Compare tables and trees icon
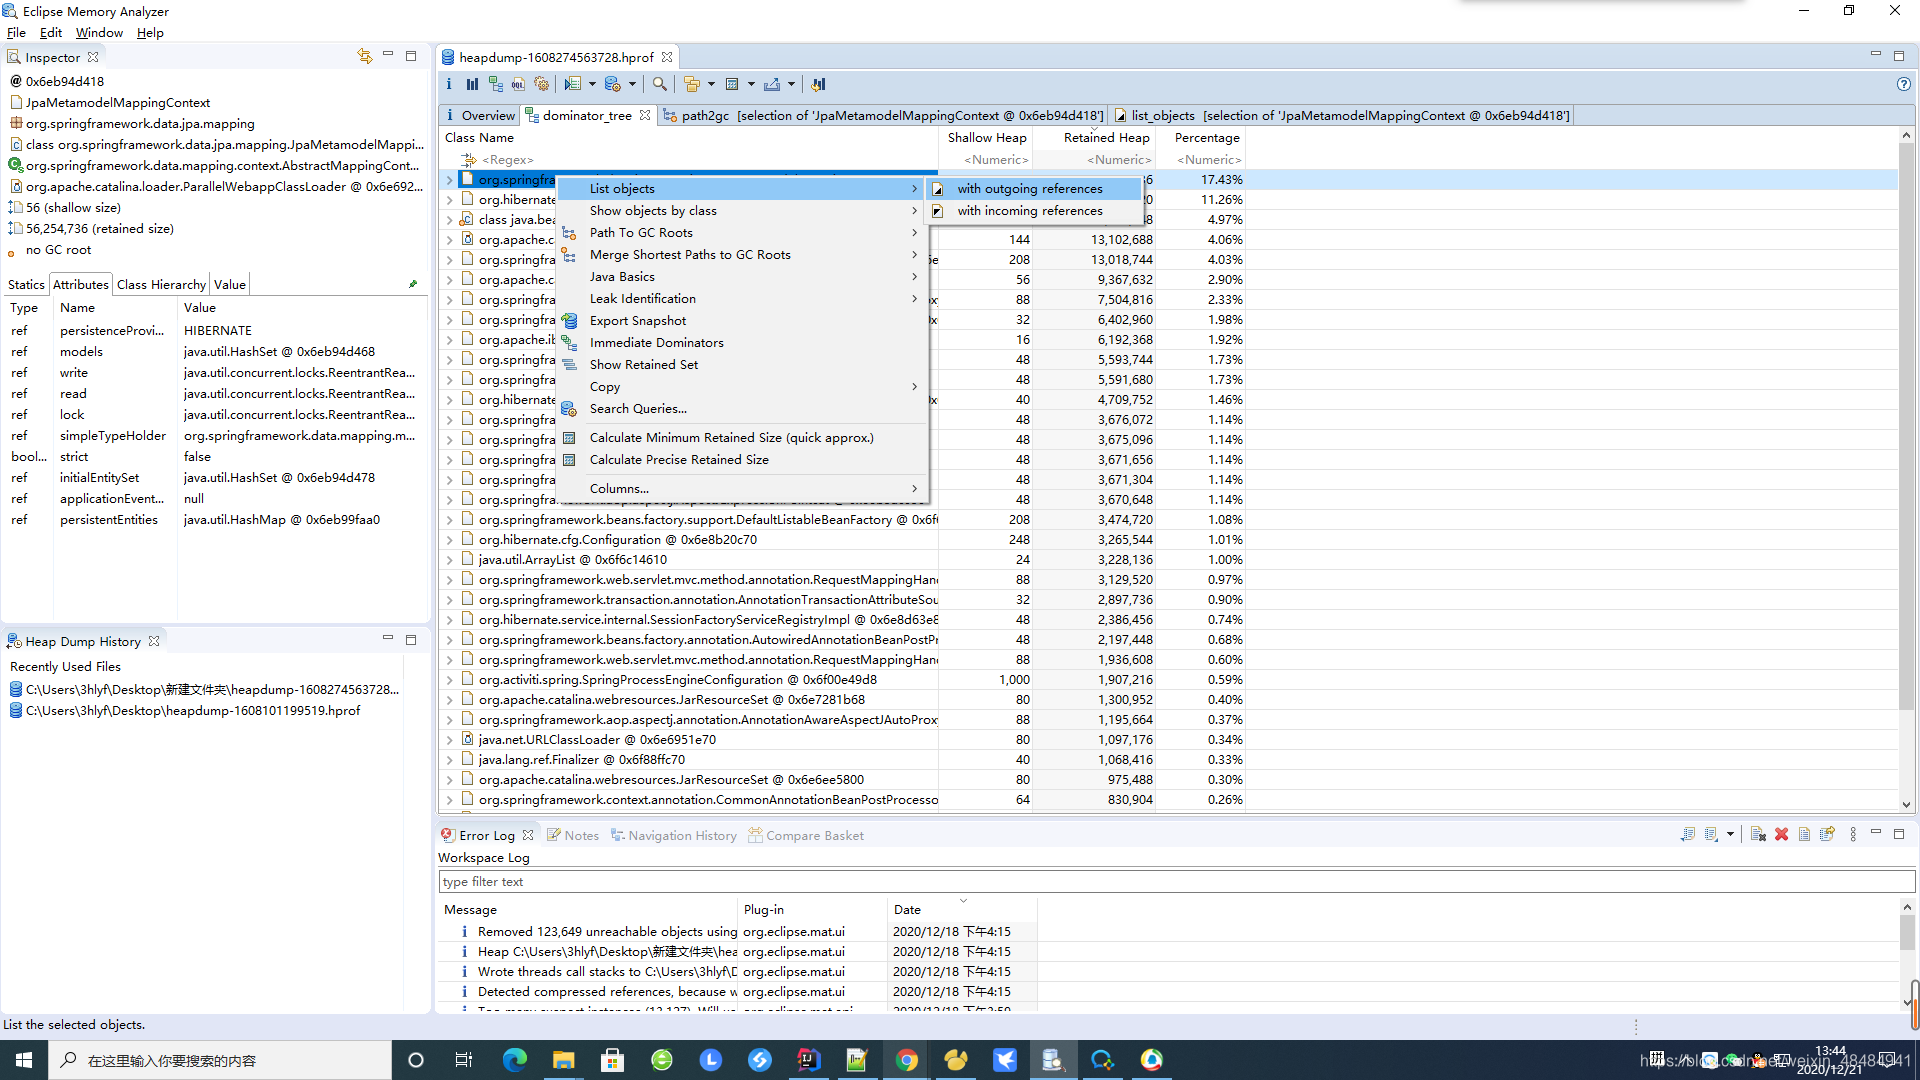1920x1080 pixels. tap(818, 84)
